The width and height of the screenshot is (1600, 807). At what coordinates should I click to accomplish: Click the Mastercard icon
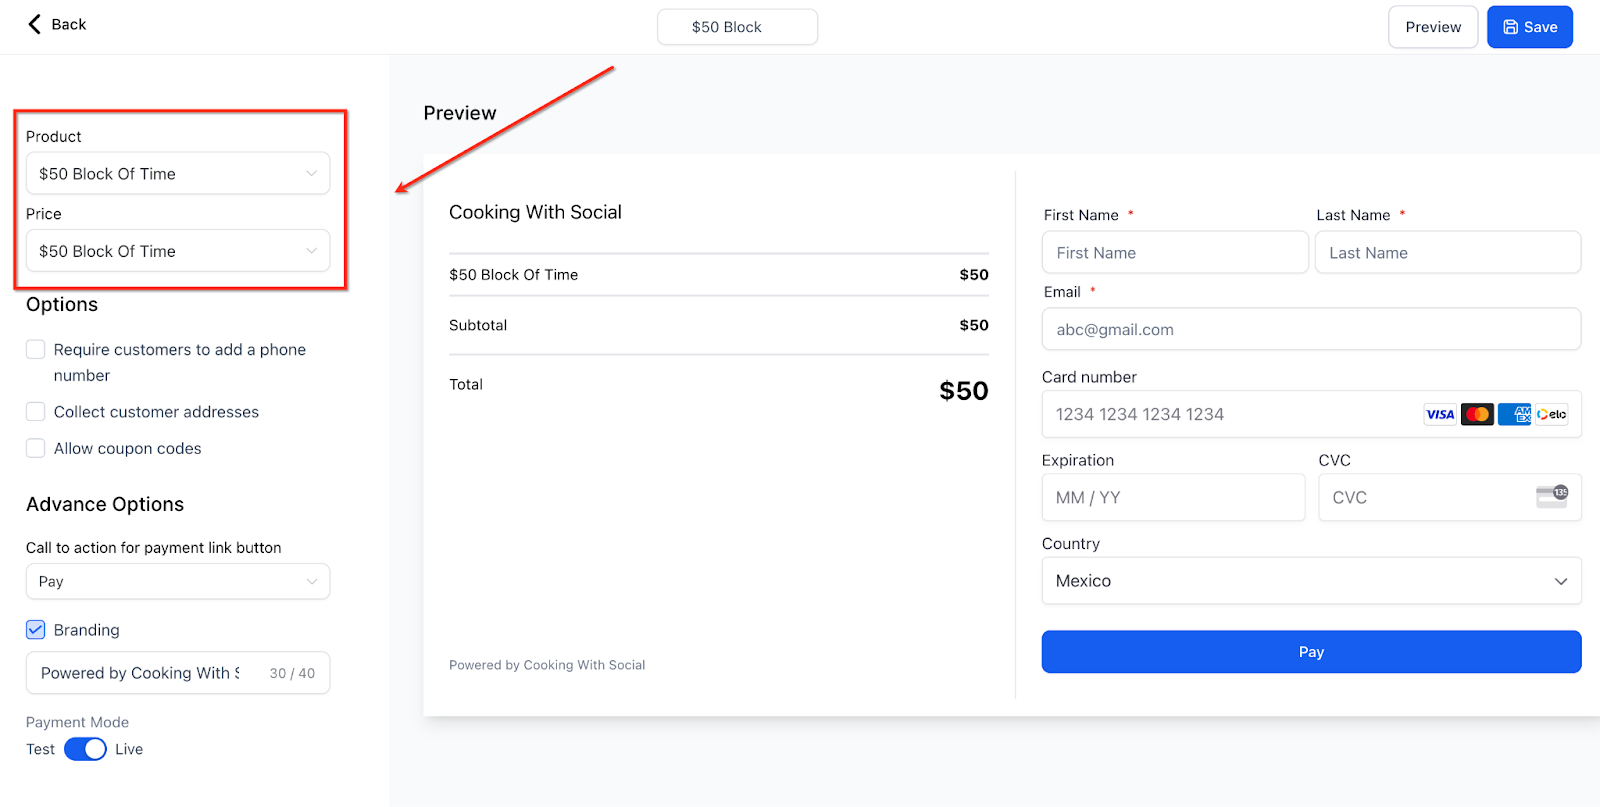1477,414
